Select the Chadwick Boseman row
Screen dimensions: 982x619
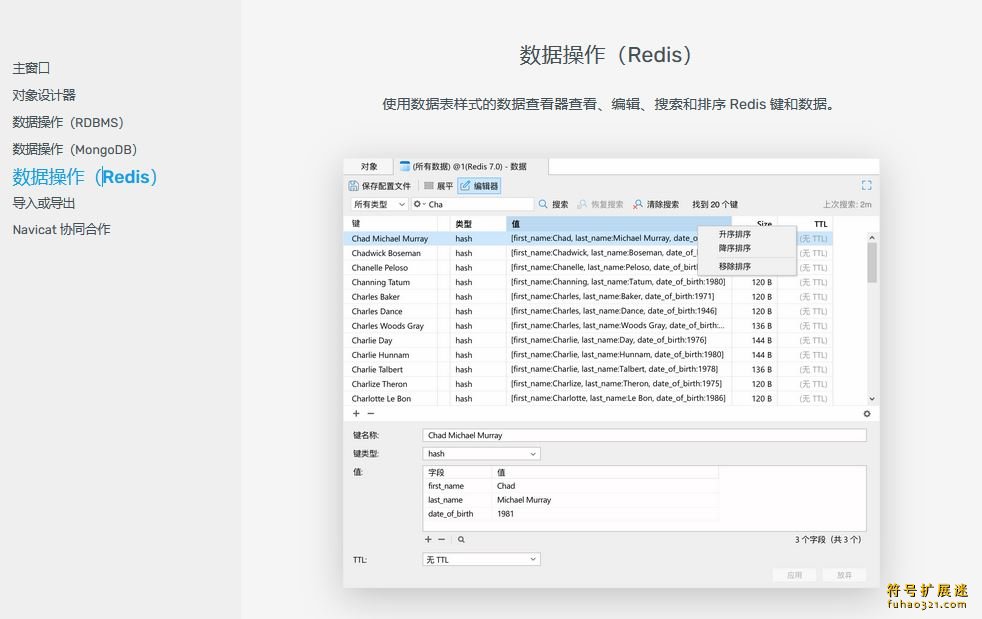pos(588,253)
